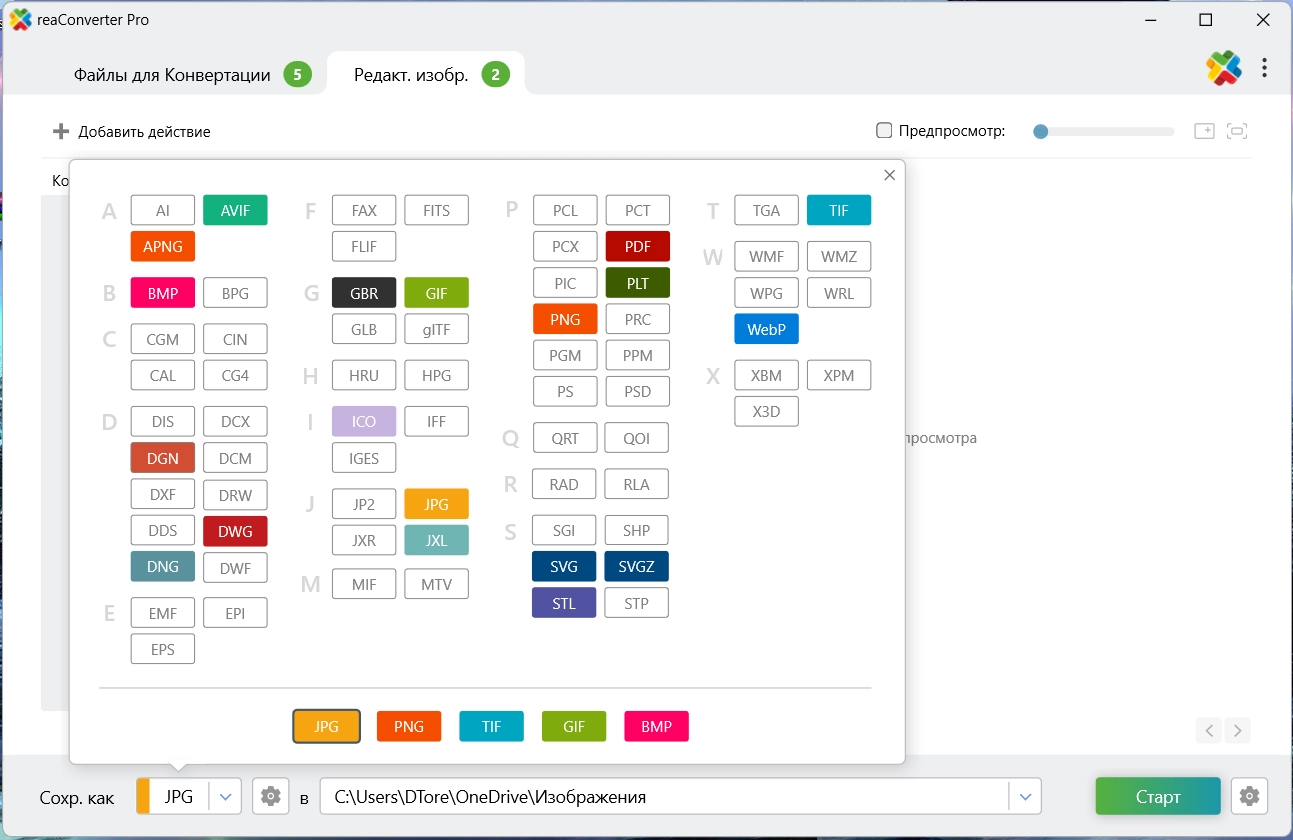Select the X3D format
The width and height of the screenshot is (1293, 840).
pyautogui.click(x=767, y=411)
